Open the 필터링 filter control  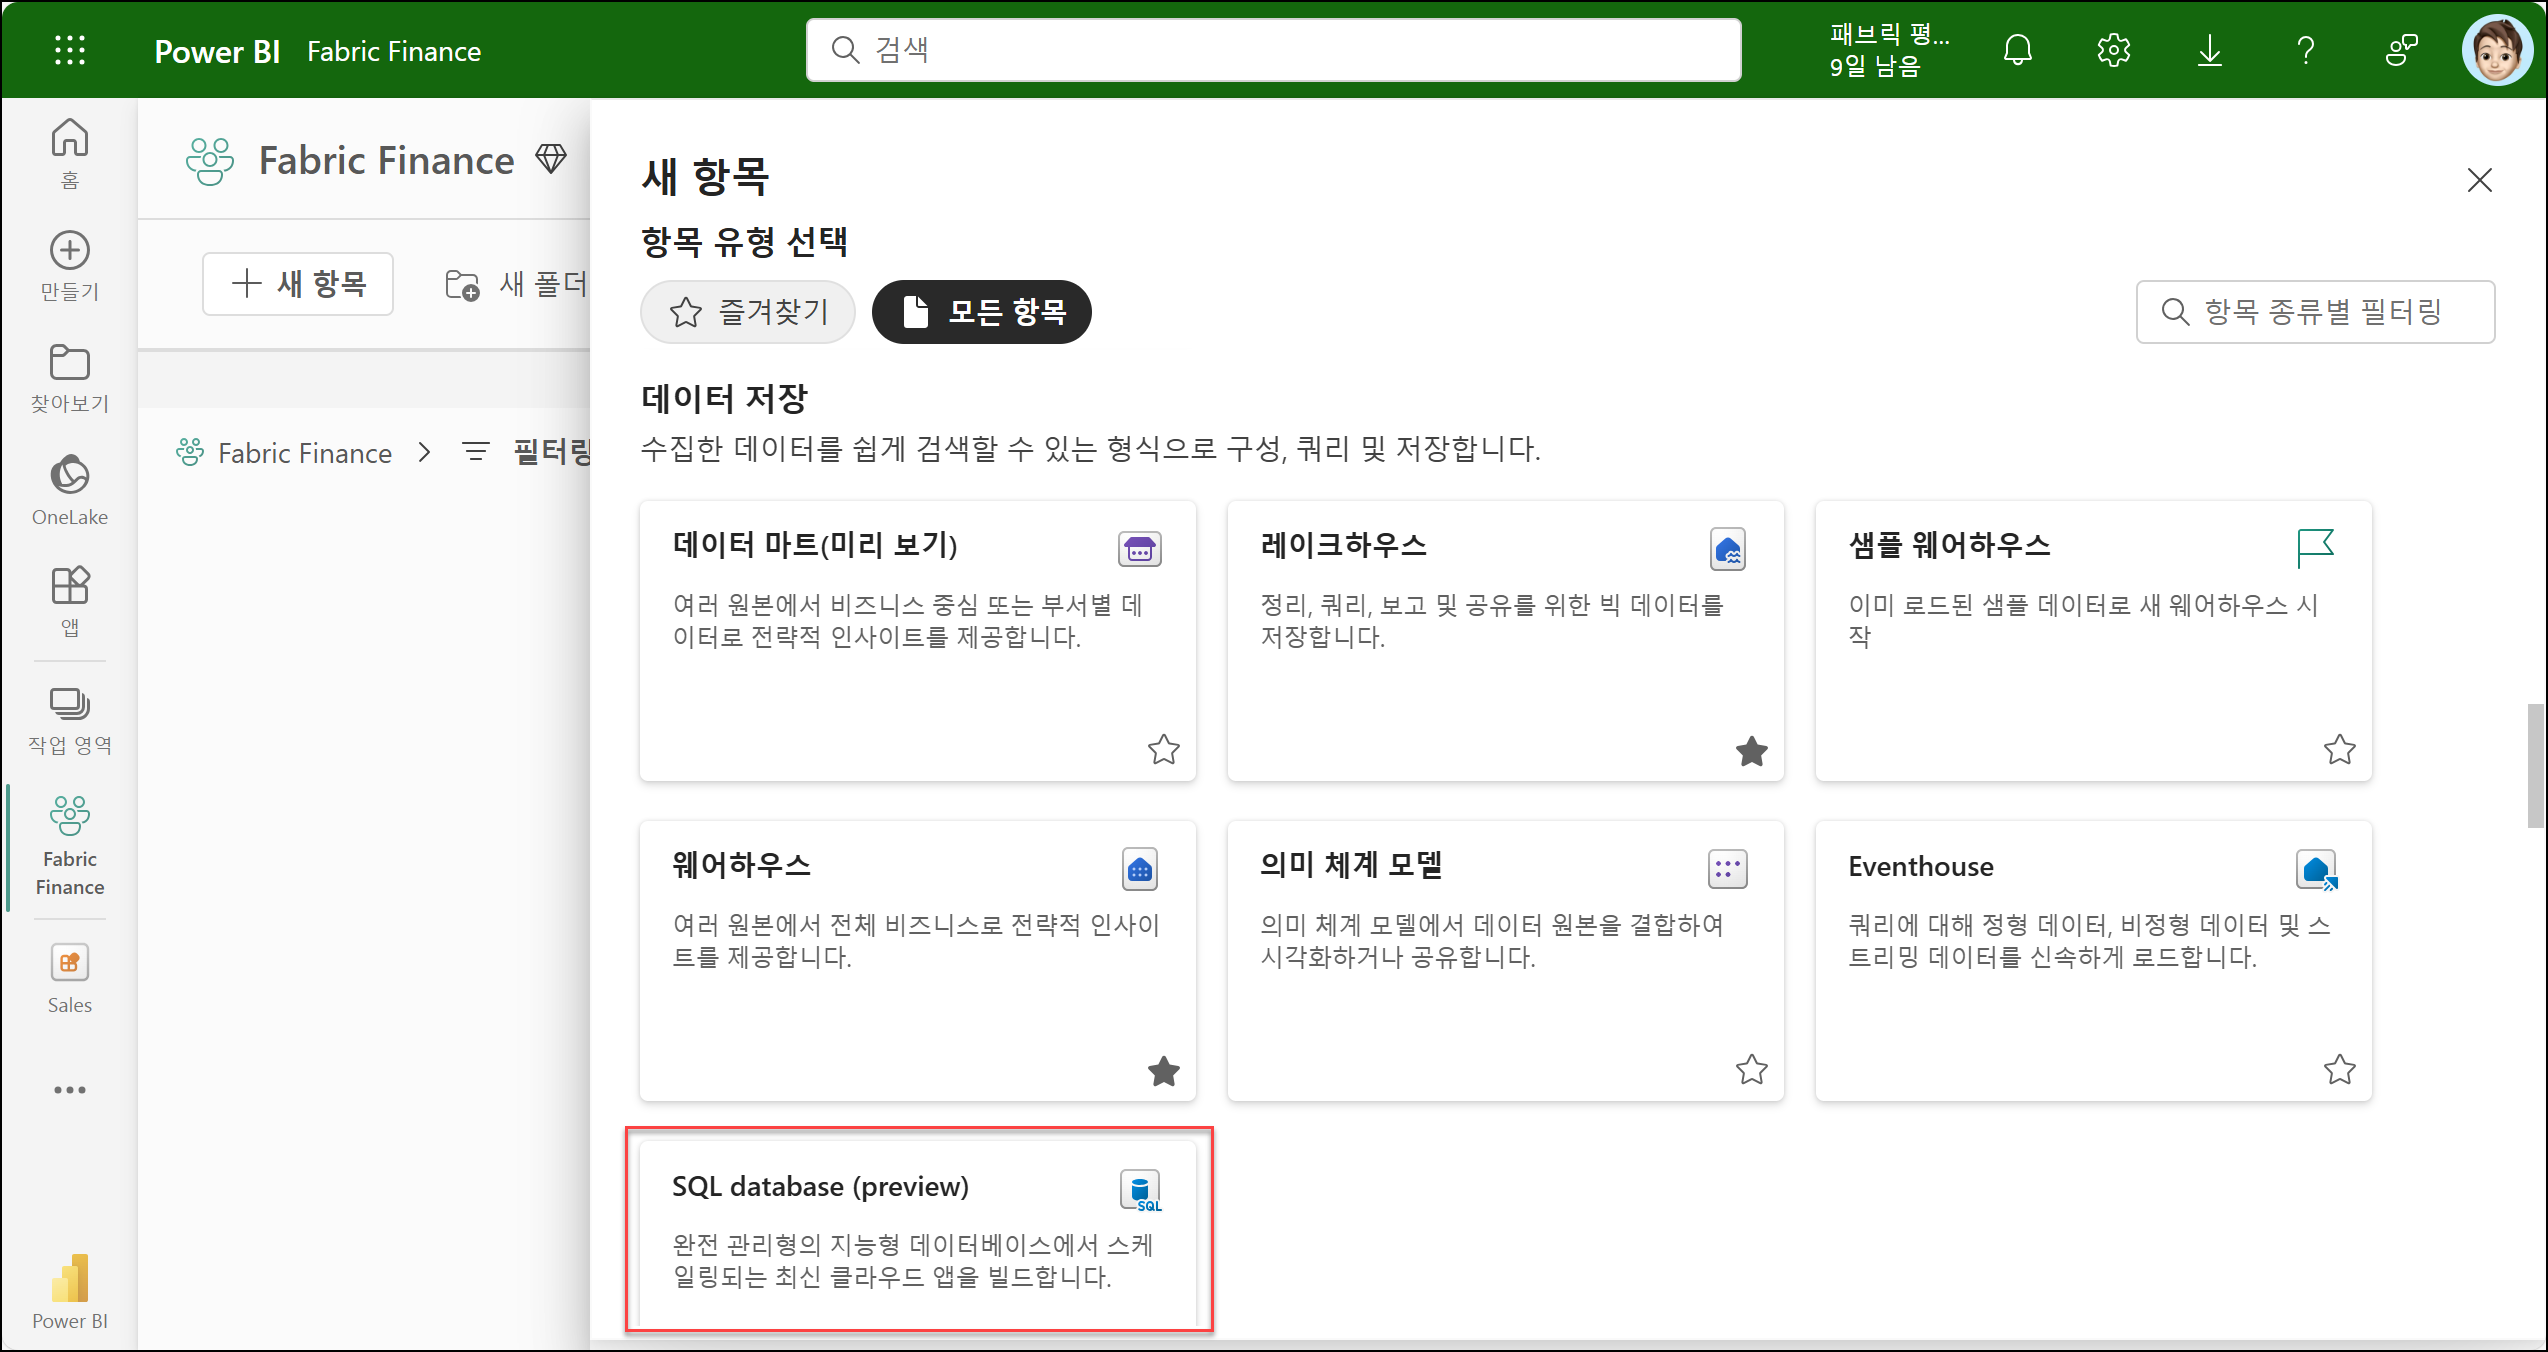click(x=527, y=452)
